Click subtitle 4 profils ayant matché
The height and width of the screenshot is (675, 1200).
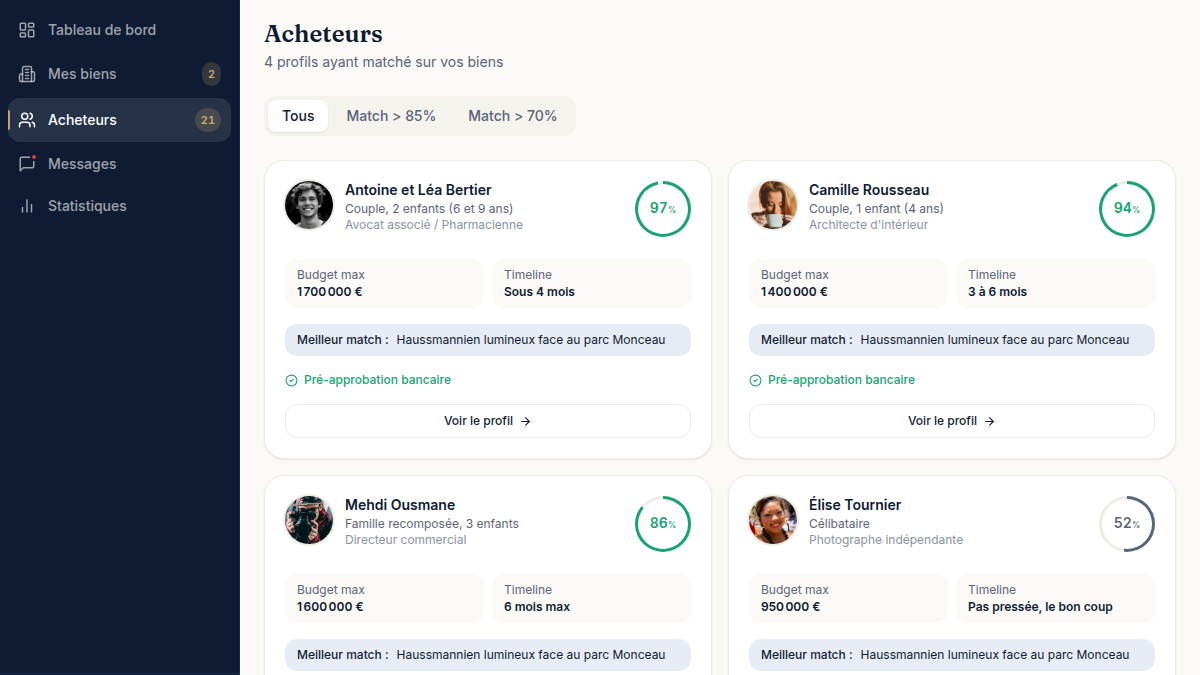[384, 62]
